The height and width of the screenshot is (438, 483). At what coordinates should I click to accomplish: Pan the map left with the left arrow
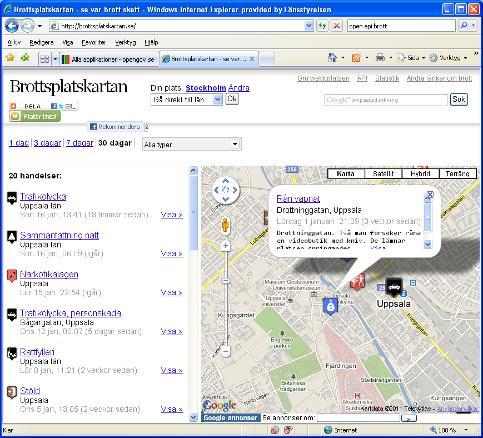tap(216, 190)
